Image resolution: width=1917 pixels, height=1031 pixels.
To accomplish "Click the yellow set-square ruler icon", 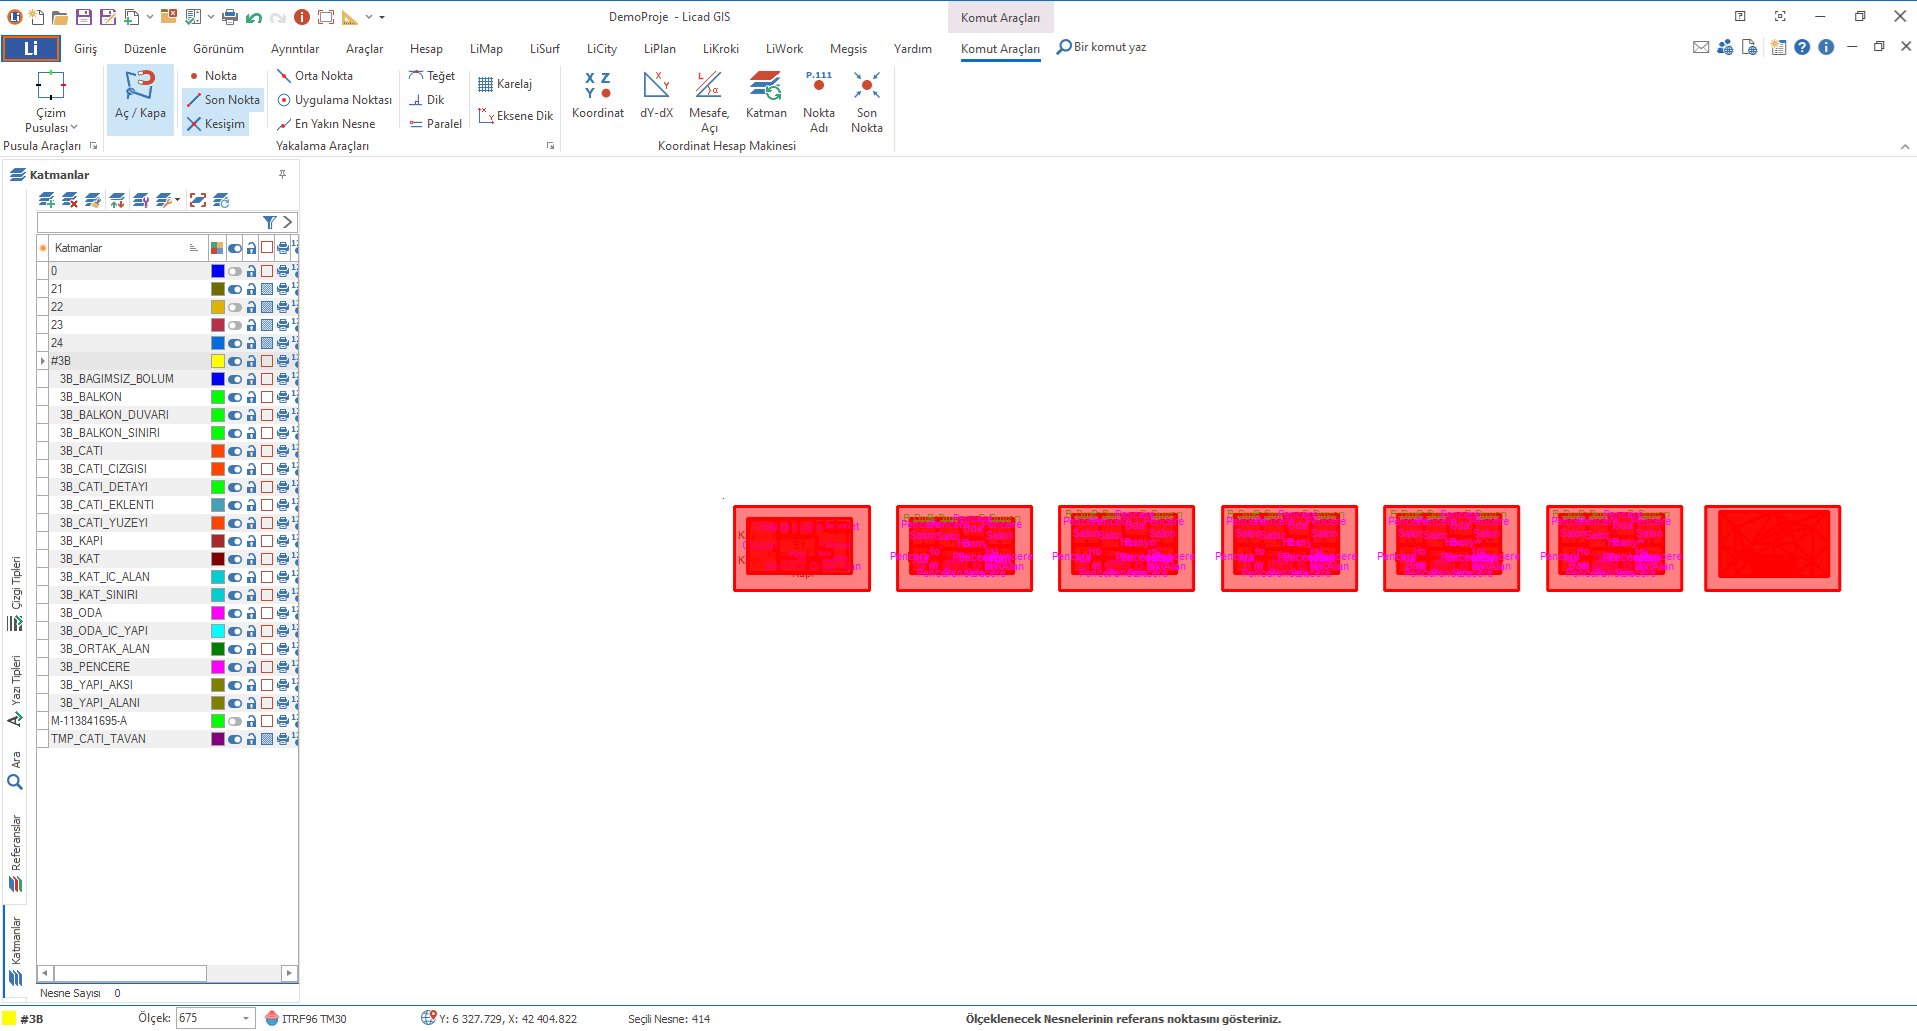I will point(350,17).
